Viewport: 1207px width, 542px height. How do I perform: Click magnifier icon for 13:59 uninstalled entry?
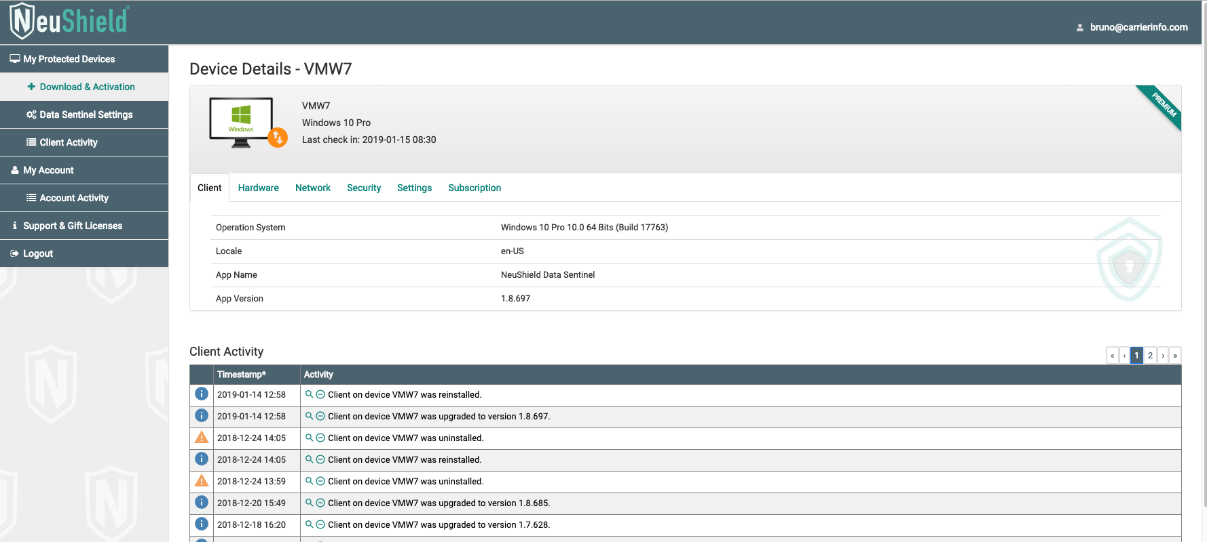309,481
